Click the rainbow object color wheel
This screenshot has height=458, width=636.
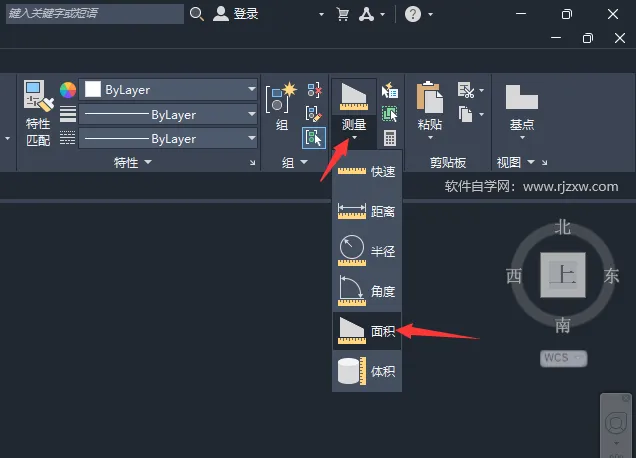(68, 90)
